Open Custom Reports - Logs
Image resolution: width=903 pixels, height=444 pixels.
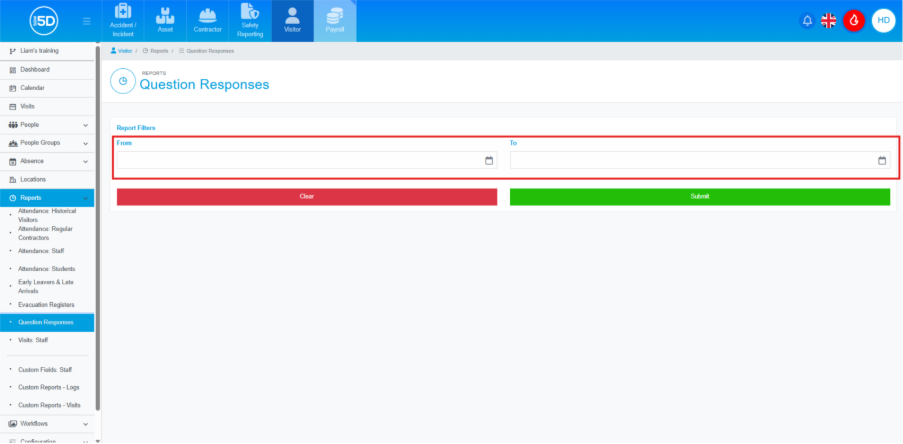(49, 388)
